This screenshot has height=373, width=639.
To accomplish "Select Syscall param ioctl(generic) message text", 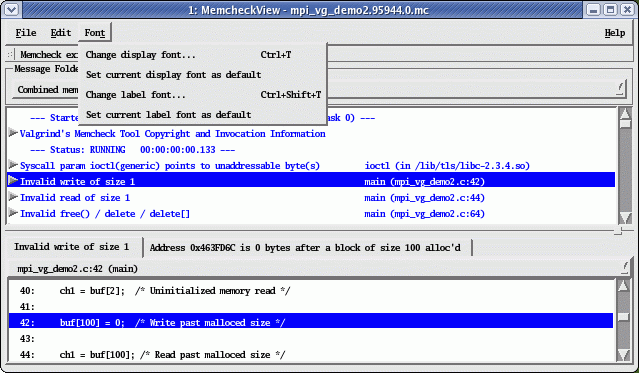I will [x=170, y=166].
